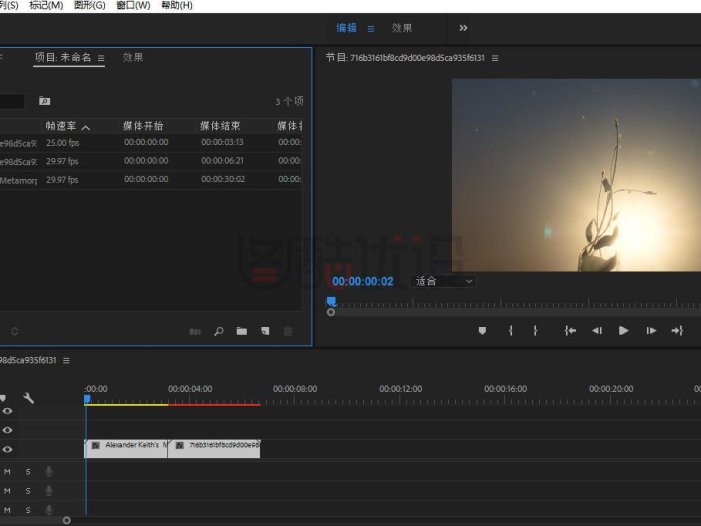The height and width of the screenshot is (526, 701).
Task: Select the 项目: 未命名 panel tab
Action: 63,58
